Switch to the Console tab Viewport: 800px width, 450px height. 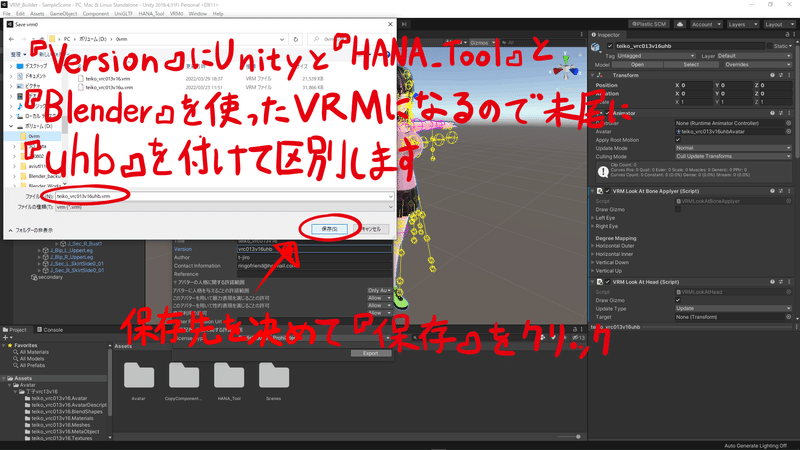point(50,330)
